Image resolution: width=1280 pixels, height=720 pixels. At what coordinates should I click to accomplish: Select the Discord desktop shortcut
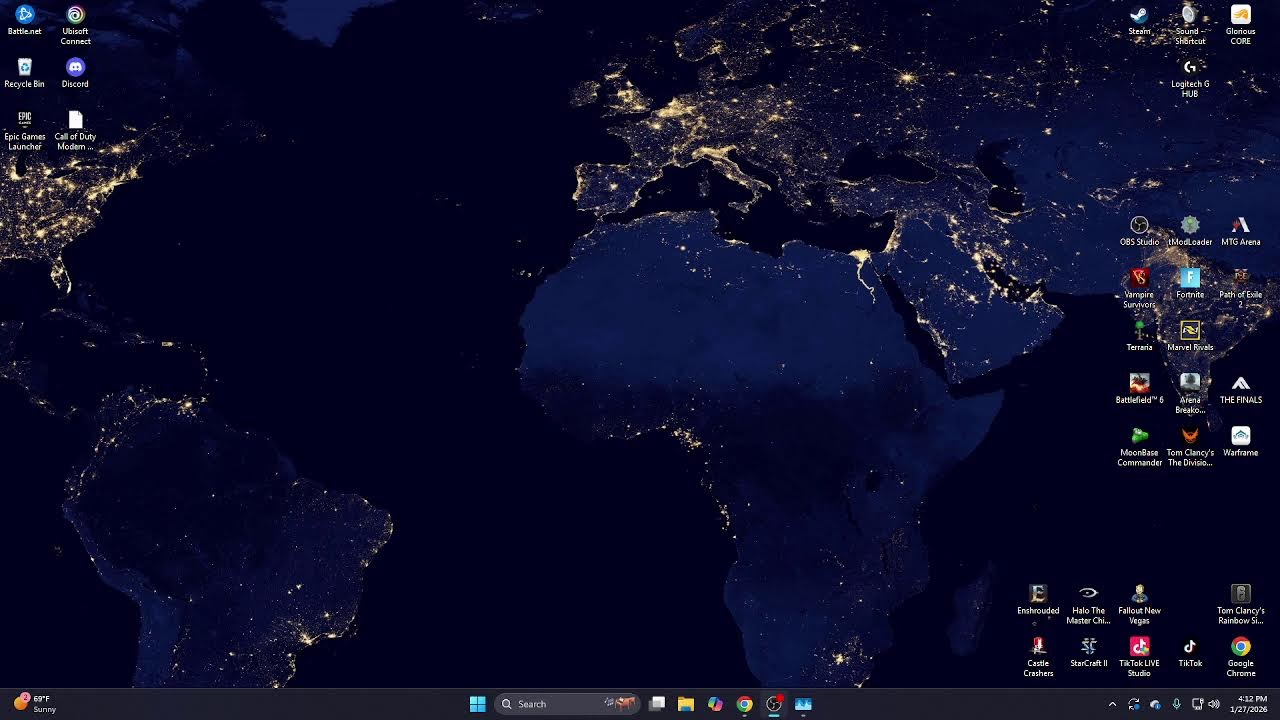click(x=75, y=73)
